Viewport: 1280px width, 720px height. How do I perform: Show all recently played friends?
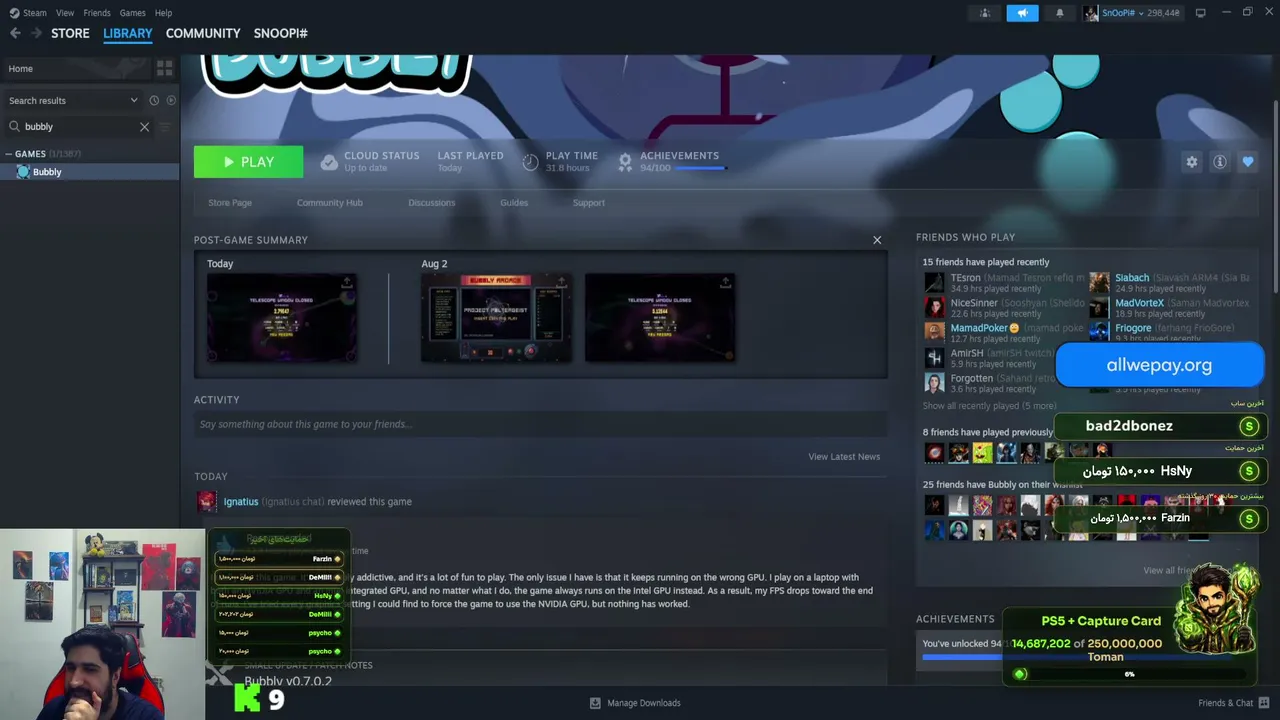990,406
